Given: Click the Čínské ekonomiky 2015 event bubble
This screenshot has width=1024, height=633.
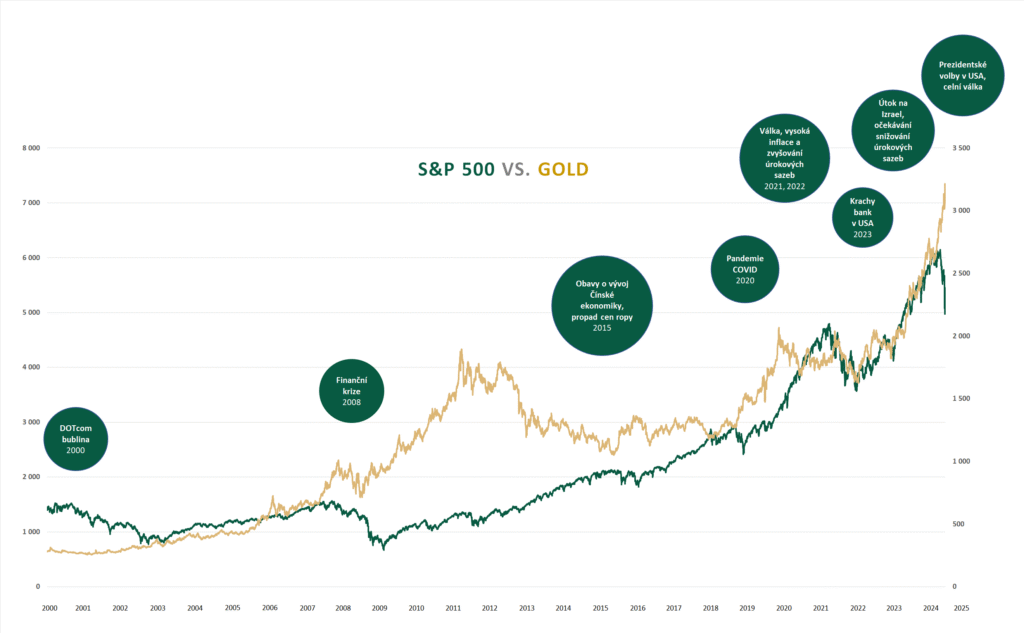Looking at the screenshot, I should 601,306.
